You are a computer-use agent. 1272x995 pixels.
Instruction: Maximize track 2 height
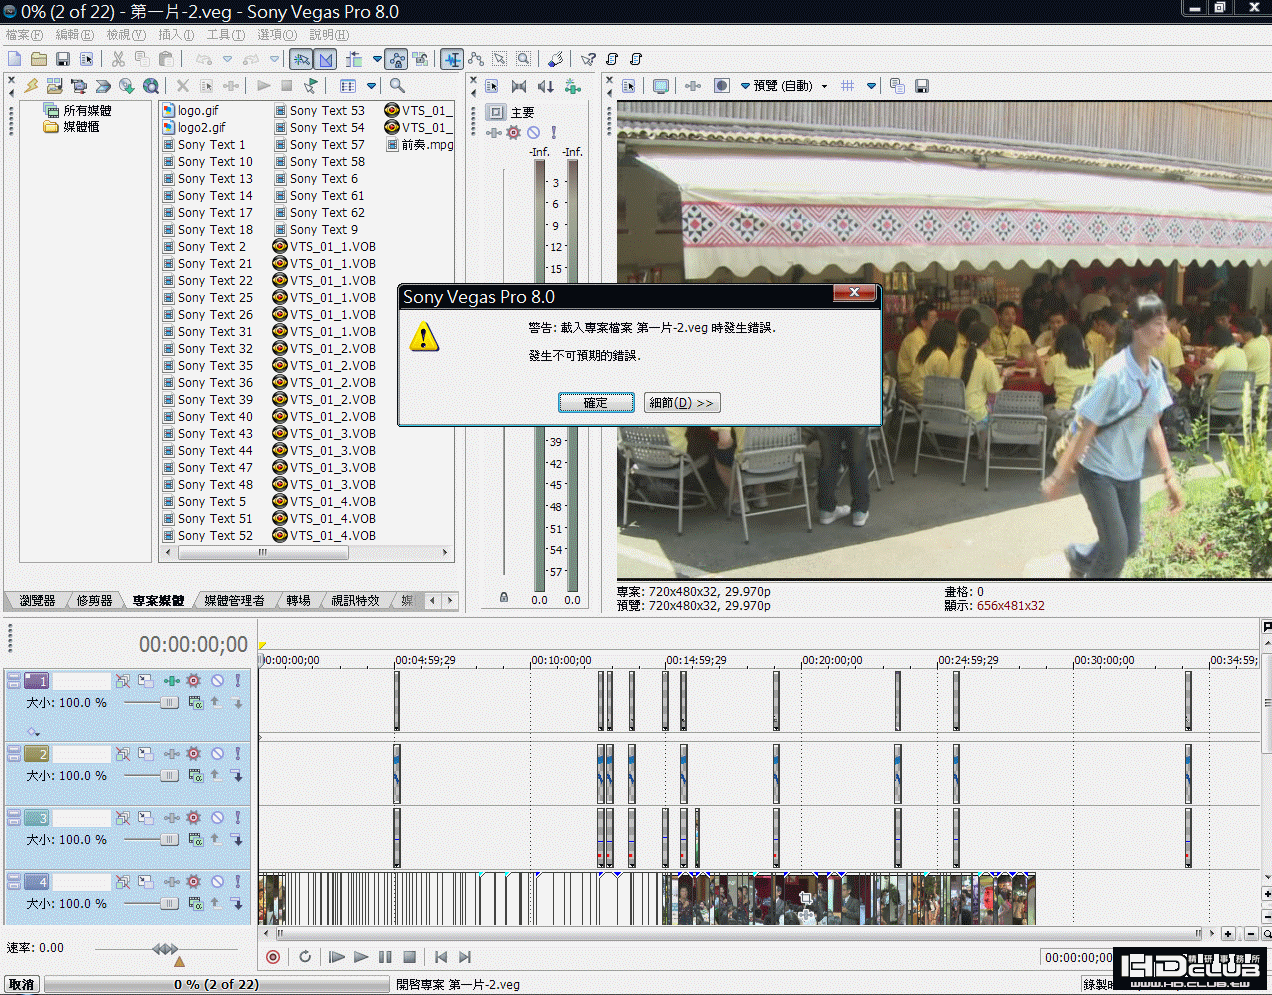(14, 758)
